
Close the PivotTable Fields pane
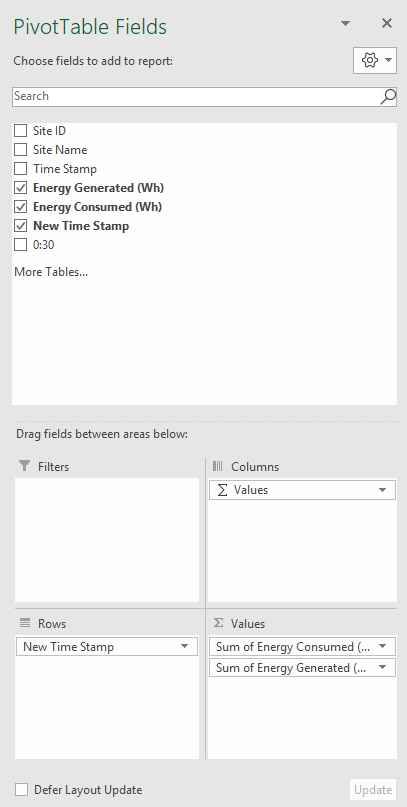(387, 23)
